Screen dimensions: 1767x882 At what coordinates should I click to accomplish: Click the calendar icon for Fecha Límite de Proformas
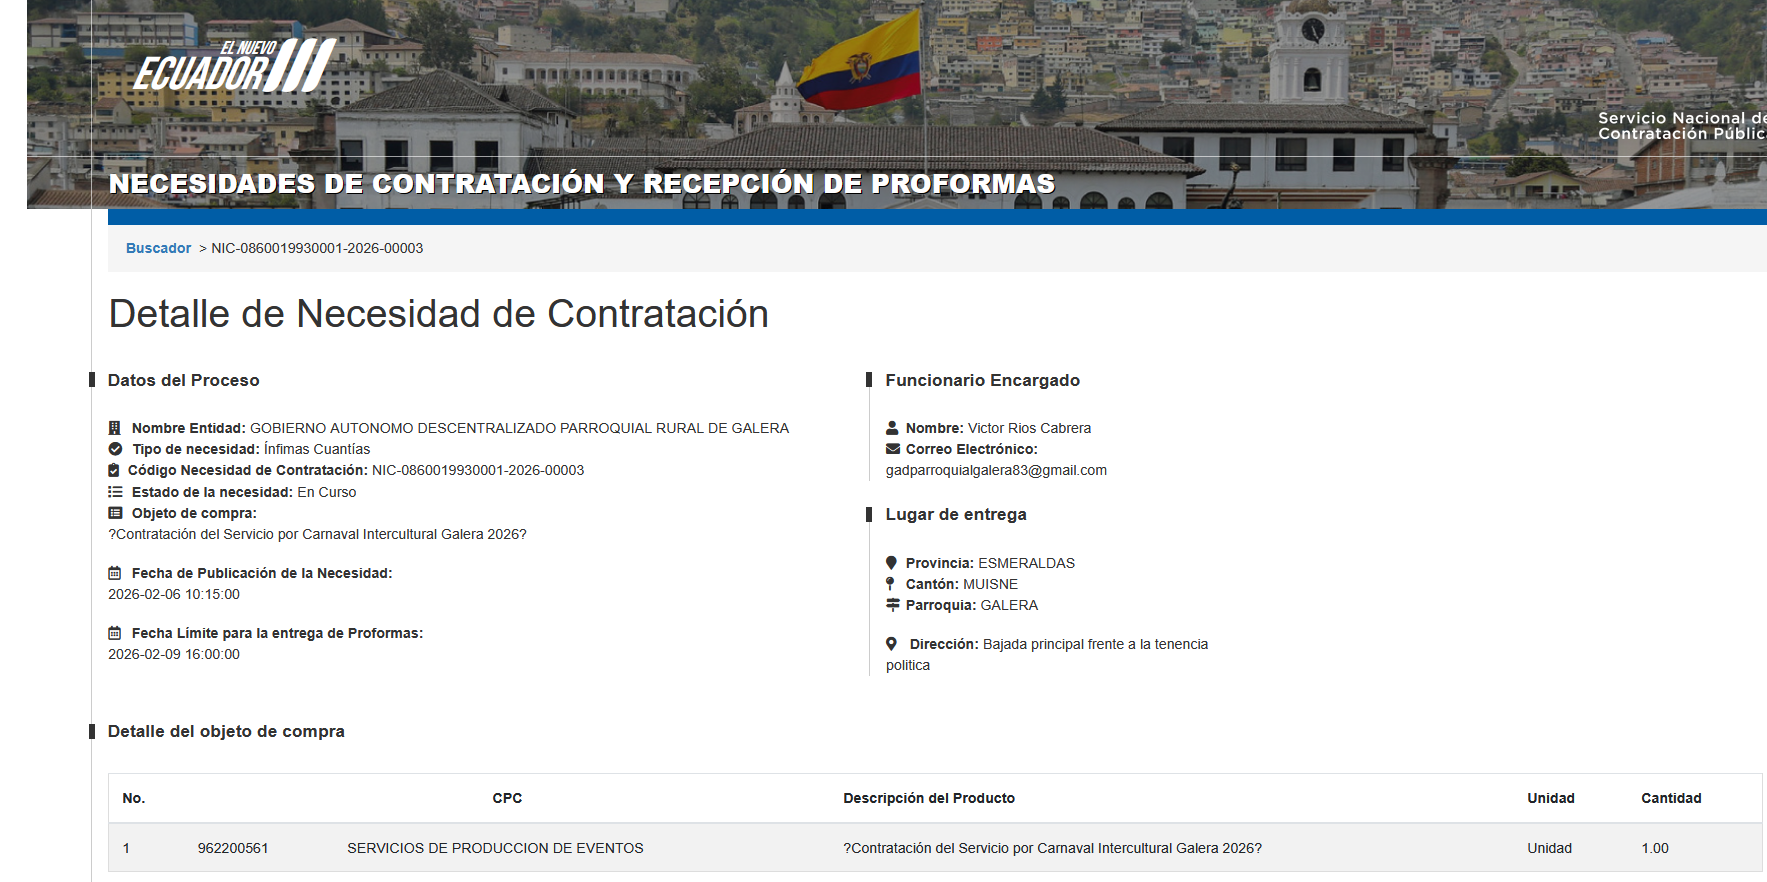tap(115, 633)
